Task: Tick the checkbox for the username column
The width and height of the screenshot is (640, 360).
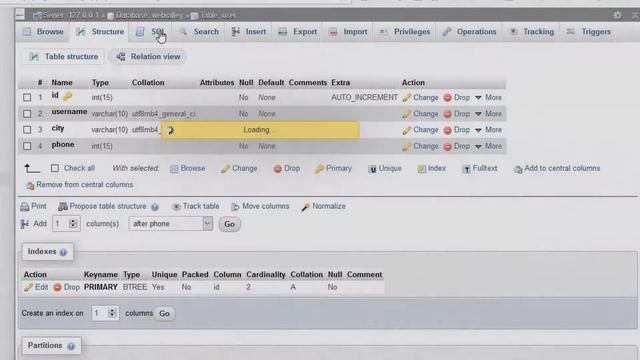Action: pyautogui.click(x=27, y=114)
